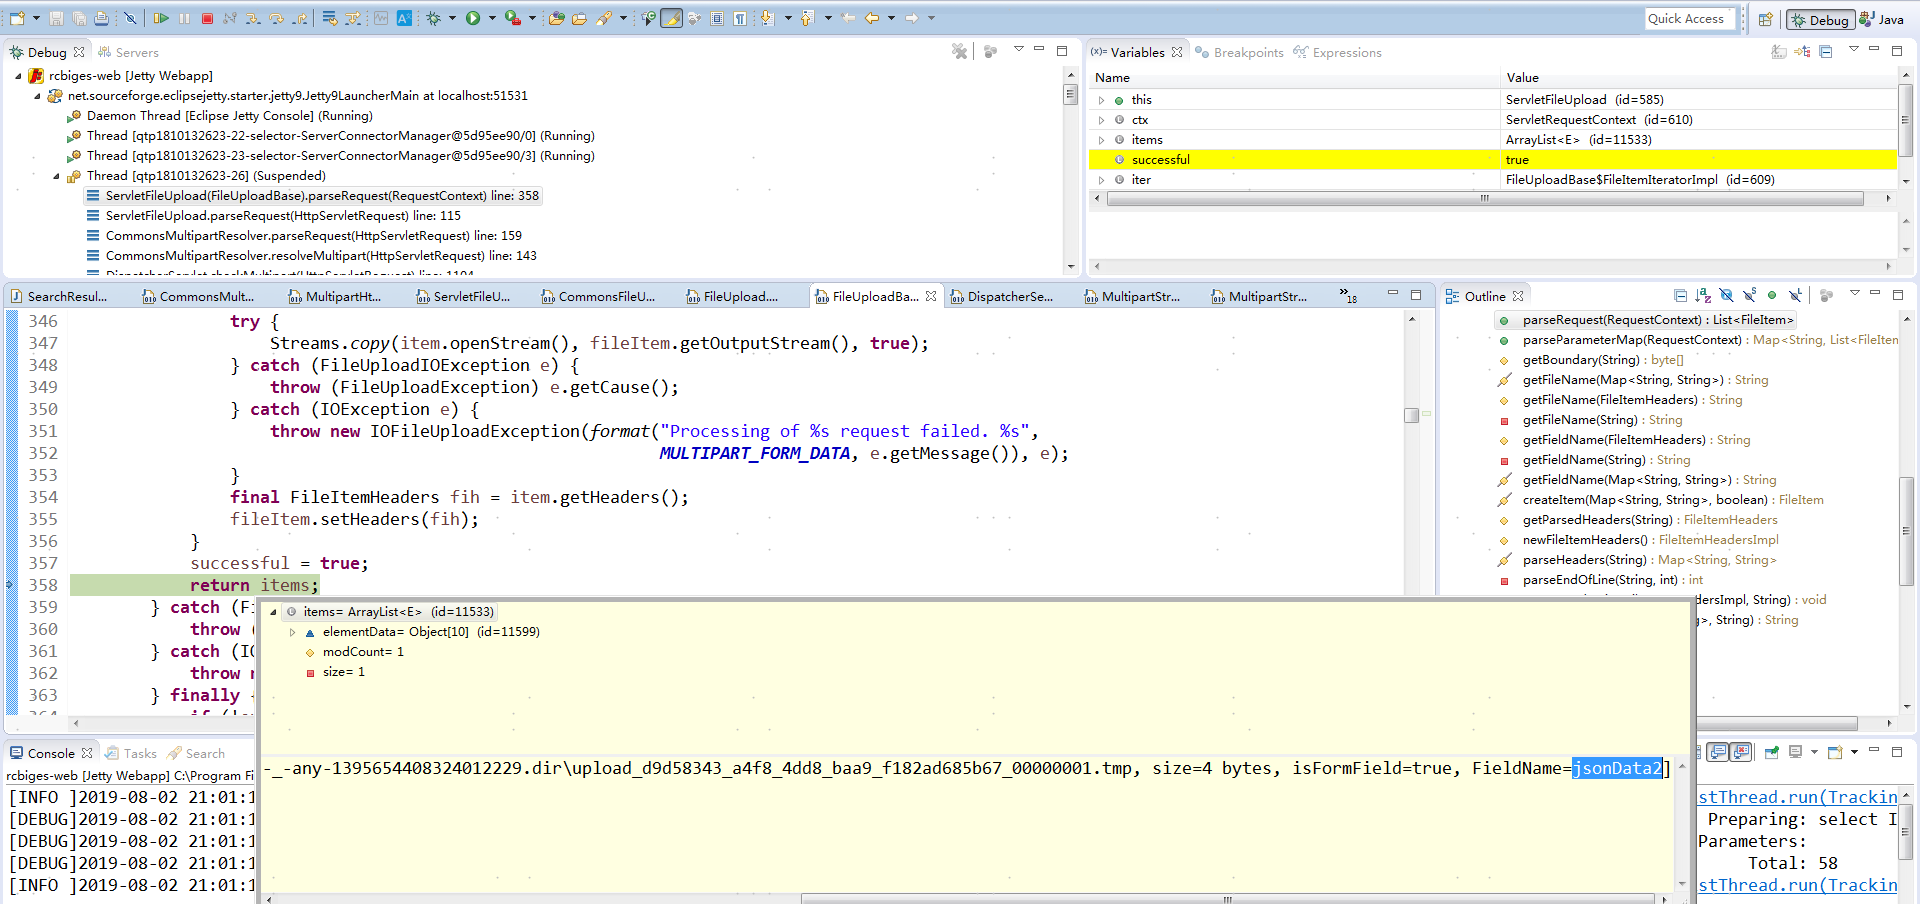1920x904 pixels.
Task: Show hidden editor tabs list (18)
Action: pos(1348,296)
